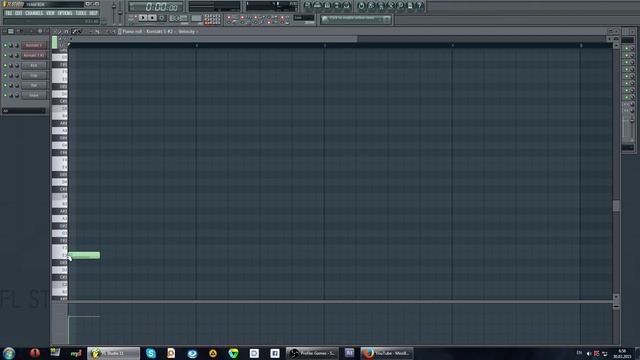The image size is (640, 360).
Task: Switch to FL Studio 11 taskbar button
Action: pos(113,353)
